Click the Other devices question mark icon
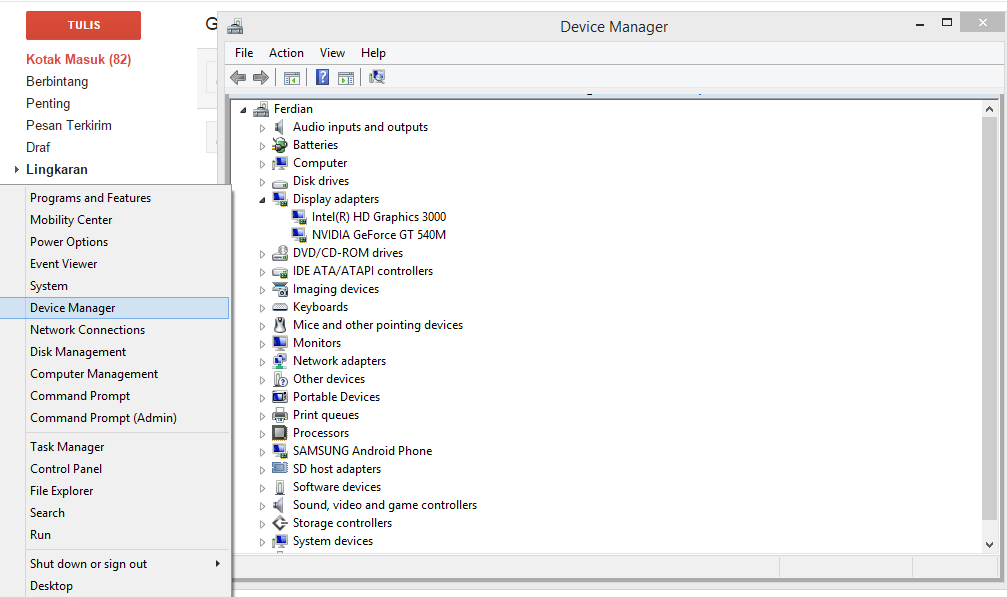Viewport: 1007px width, 597px height. [x=279, y=379]
